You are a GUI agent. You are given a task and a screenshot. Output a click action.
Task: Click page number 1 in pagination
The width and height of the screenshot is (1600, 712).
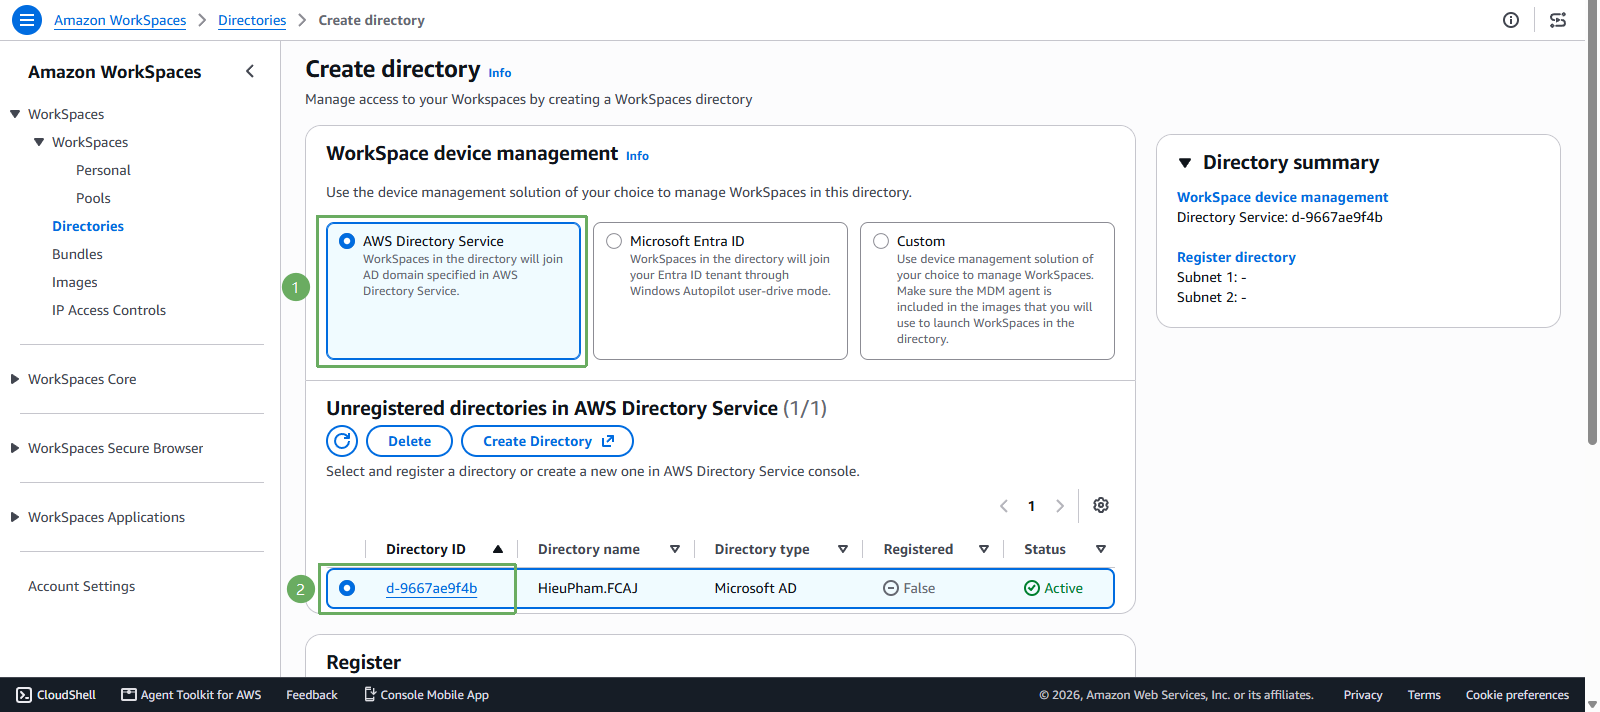click(1032, 506)
